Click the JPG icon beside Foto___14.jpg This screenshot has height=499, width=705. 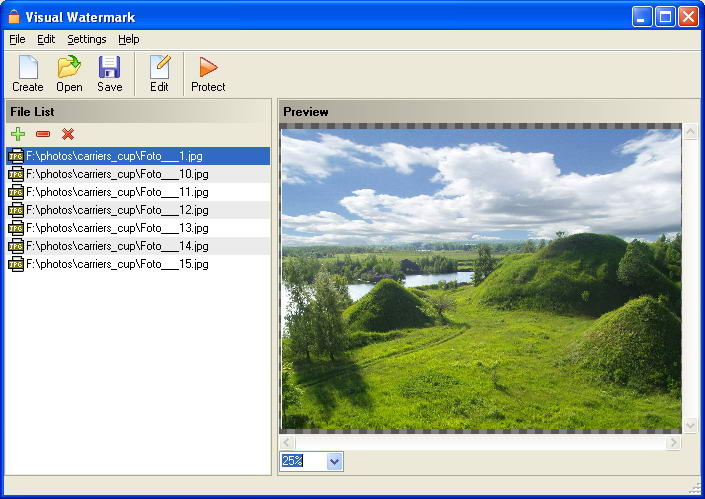pyautogui.click(x=16, y=246)
